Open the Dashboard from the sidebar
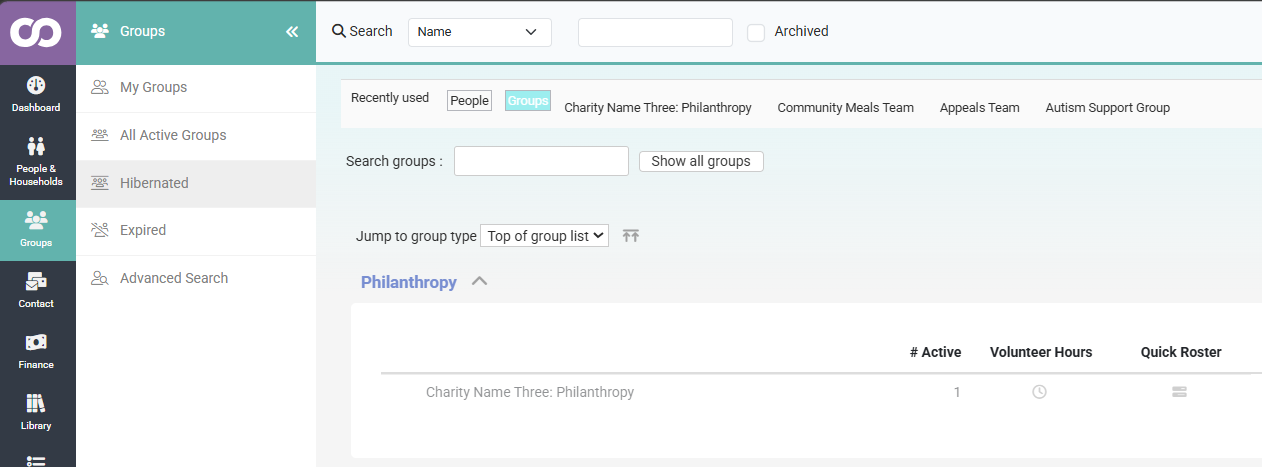 tap(37, 95)
